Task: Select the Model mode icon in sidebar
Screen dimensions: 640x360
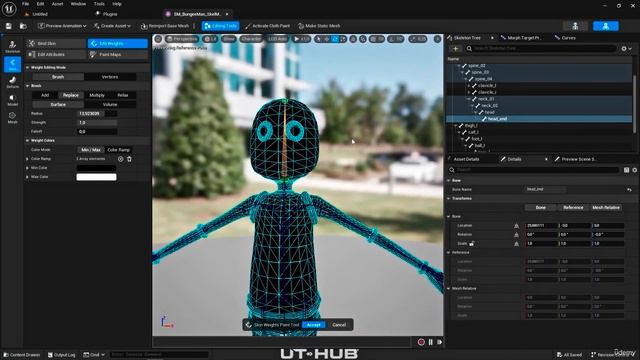Action: [x=12, y=100]
